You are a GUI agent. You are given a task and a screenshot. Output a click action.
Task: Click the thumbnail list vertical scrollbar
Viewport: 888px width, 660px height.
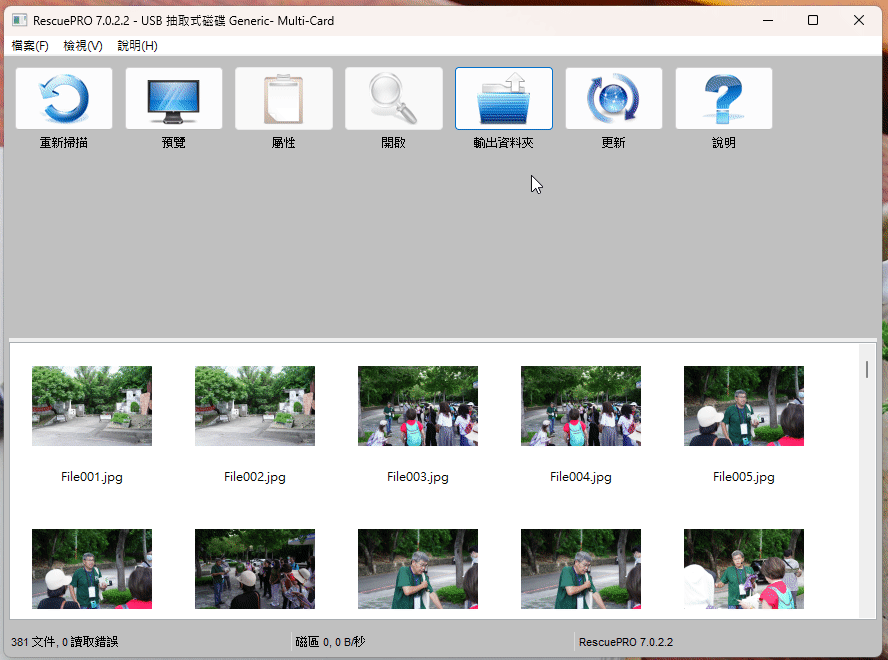click(x=867, y=480)
